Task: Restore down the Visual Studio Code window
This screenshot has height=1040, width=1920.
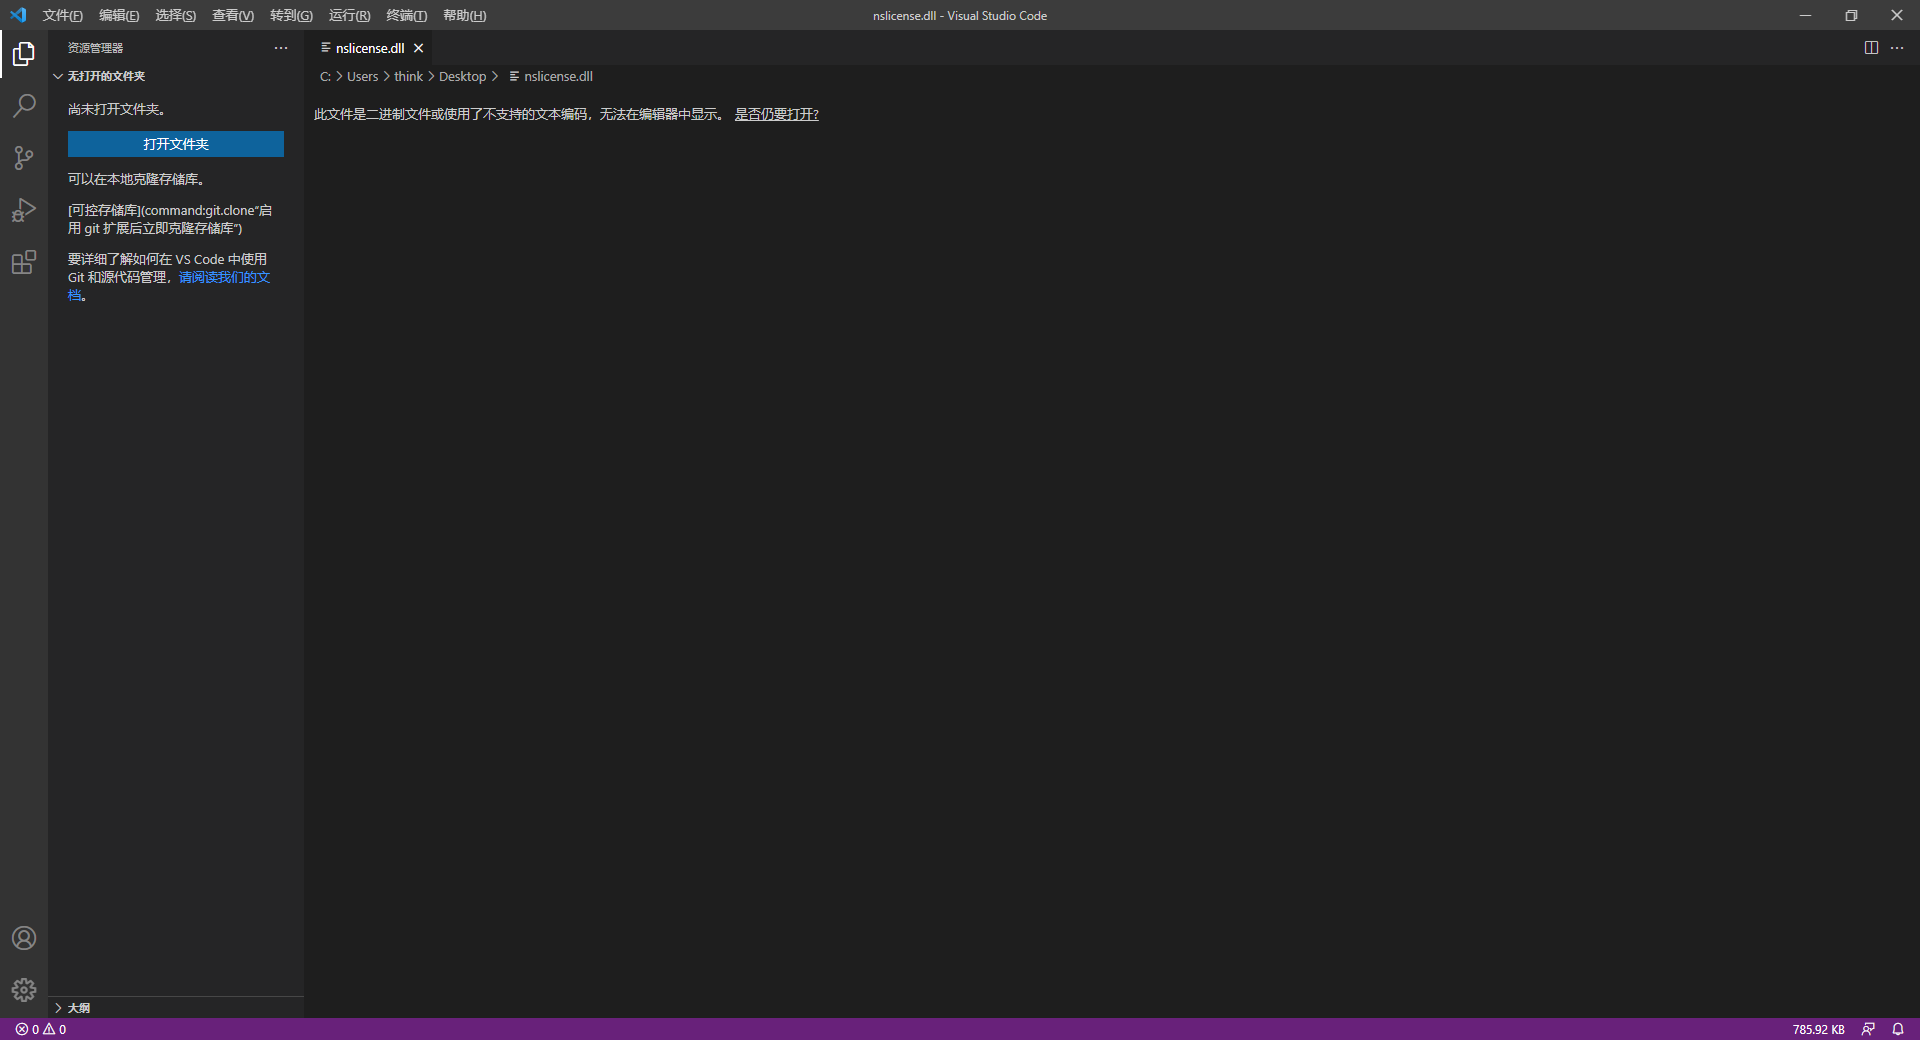Action: [1851, 15]
